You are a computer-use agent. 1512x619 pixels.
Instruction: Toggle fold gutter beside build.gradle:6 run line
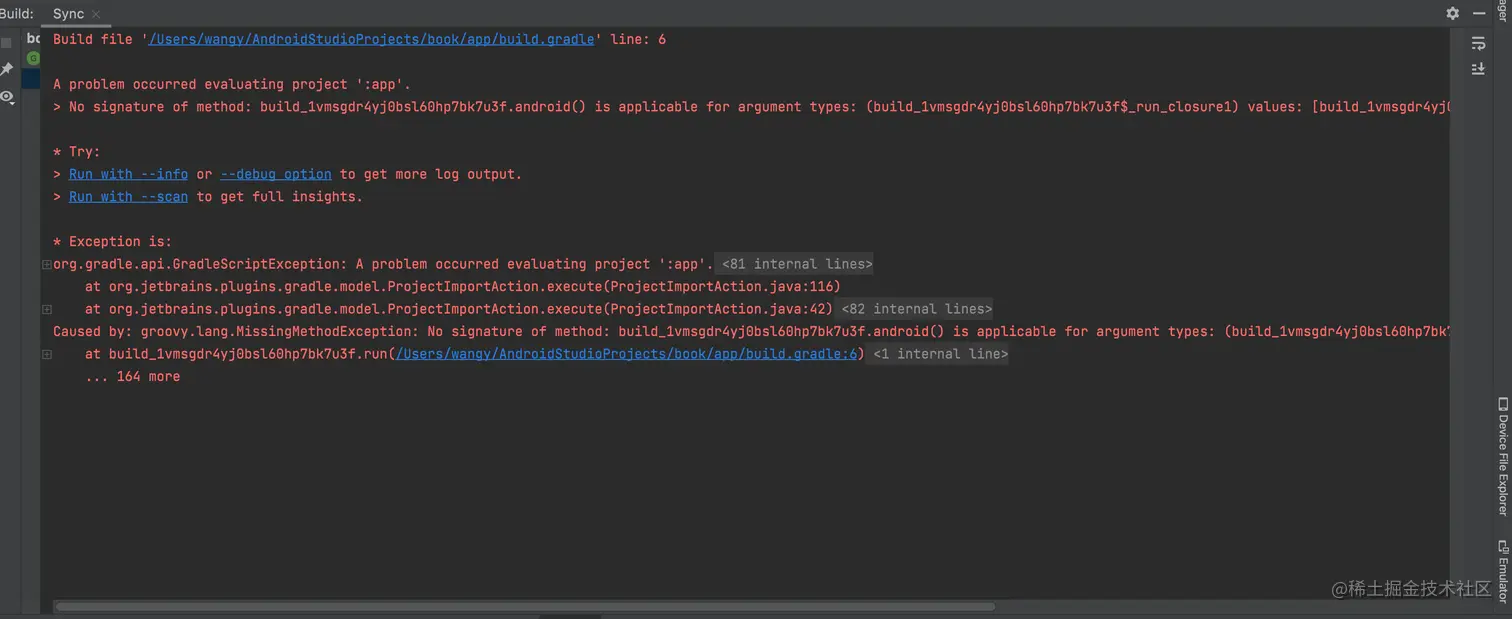pyautogui.click(x=47, y=354)
